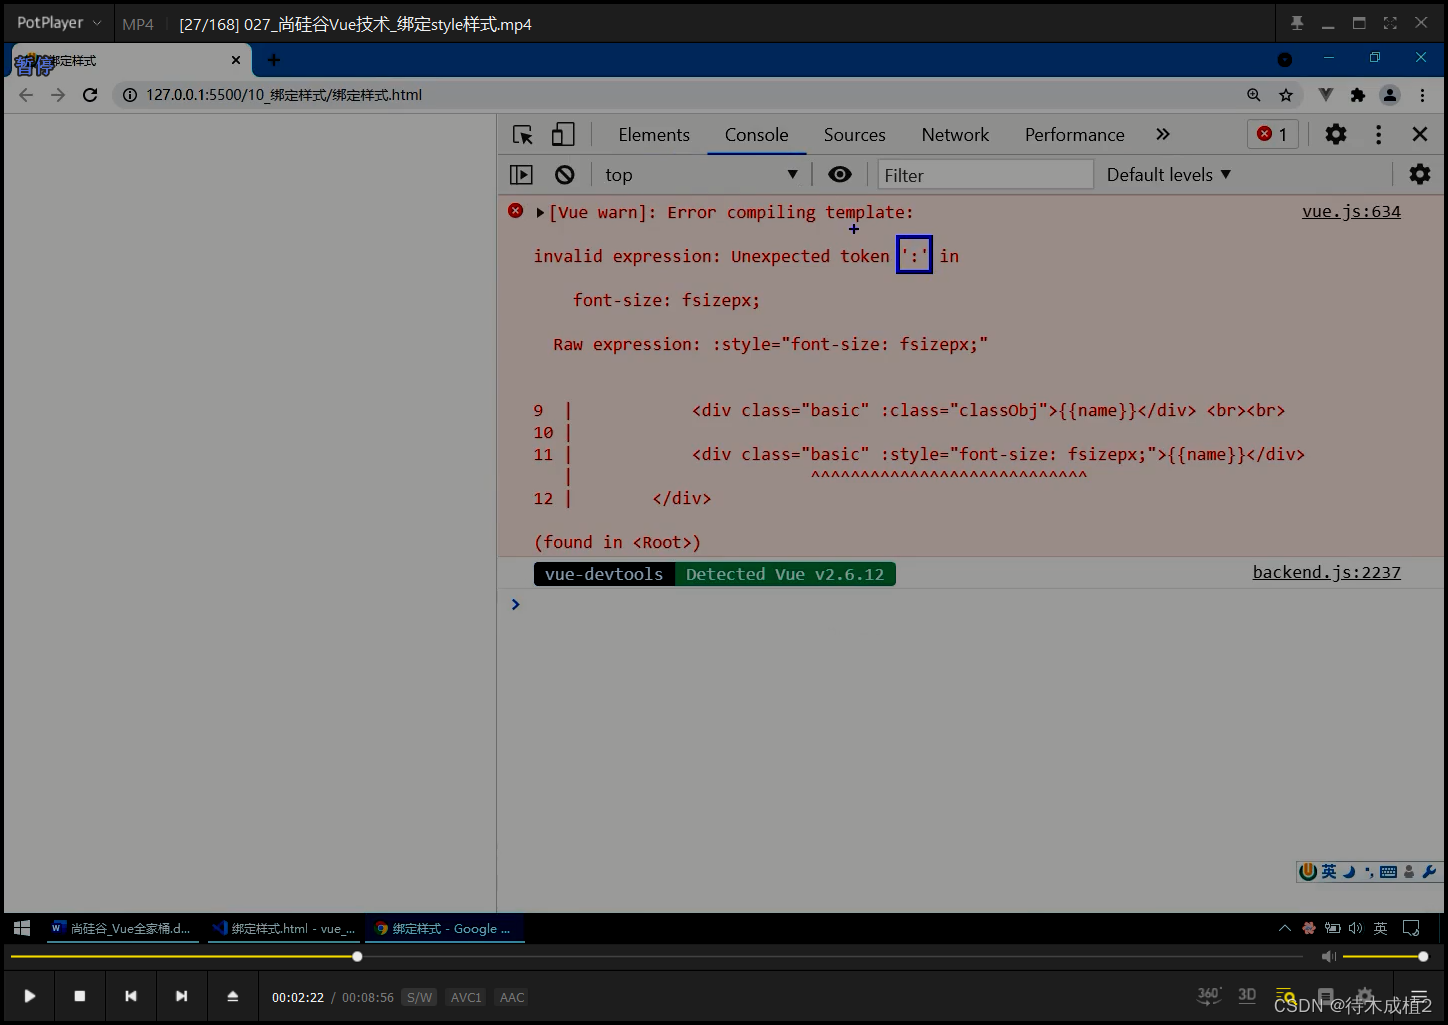This screenshot has width=1448, height=1025.
Task: Reload the page with the refresh icon
Action: point(90,95)
